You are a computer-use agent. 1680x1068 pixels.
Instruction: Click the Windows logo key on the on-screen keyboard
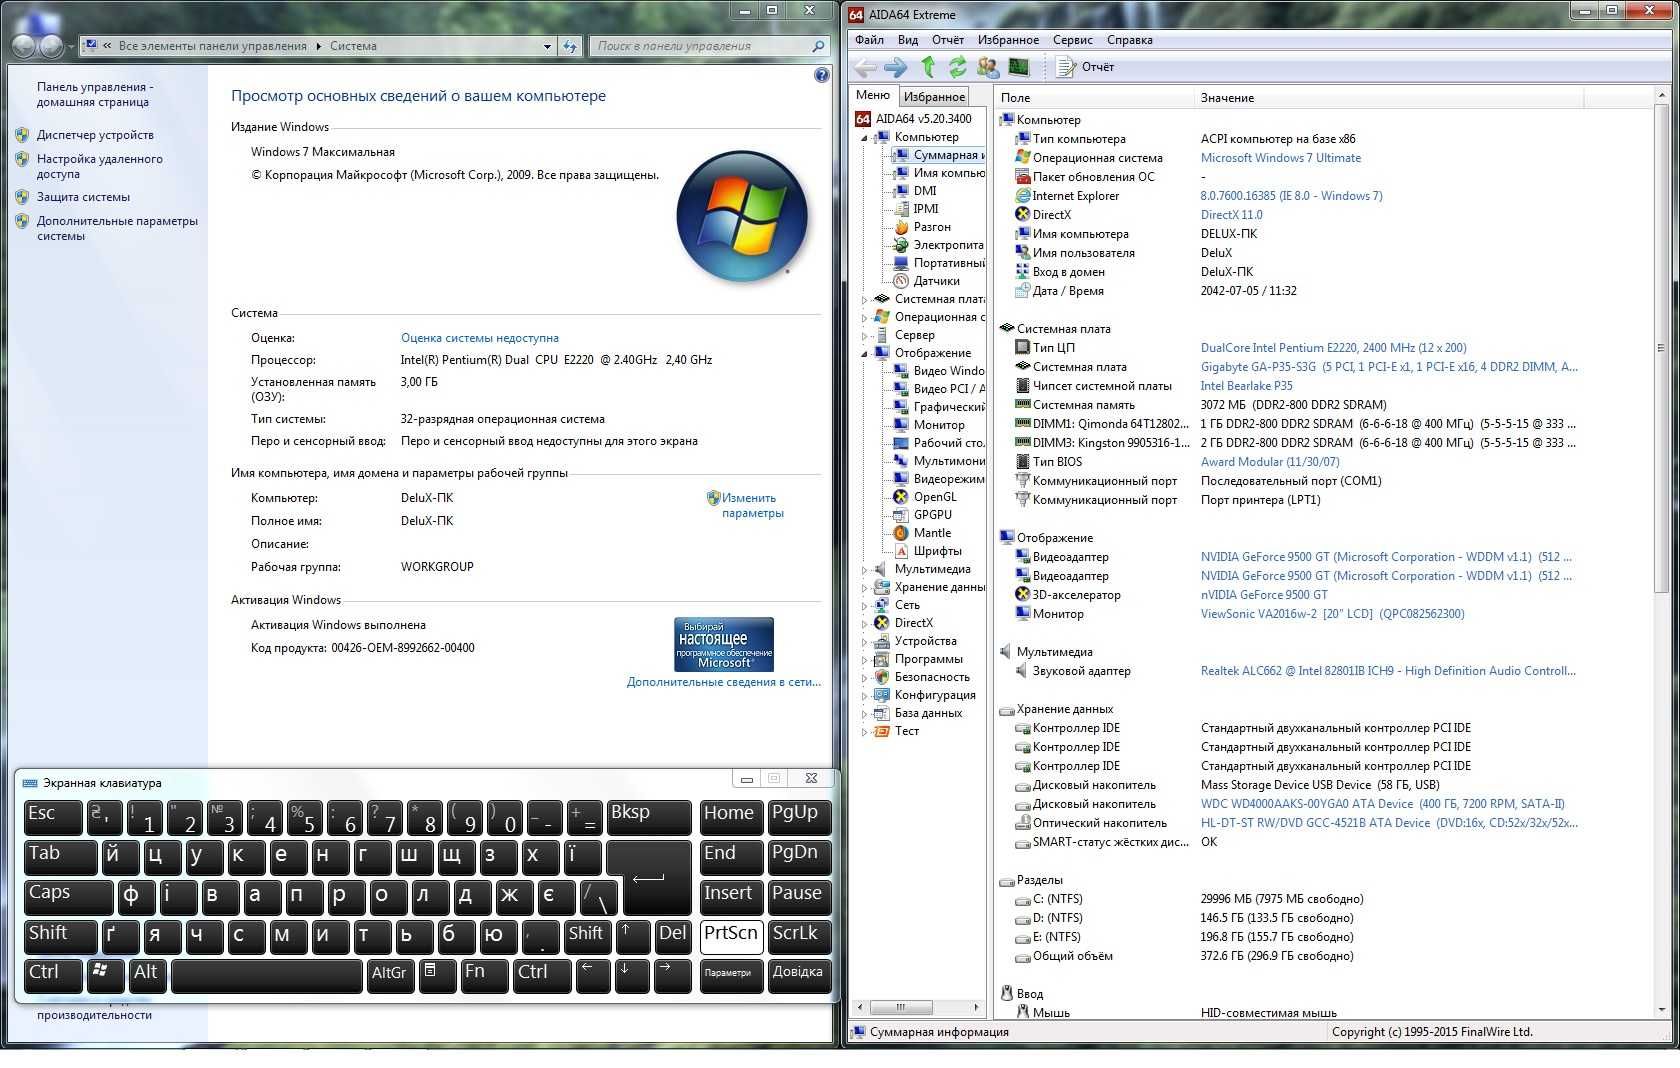105,976
